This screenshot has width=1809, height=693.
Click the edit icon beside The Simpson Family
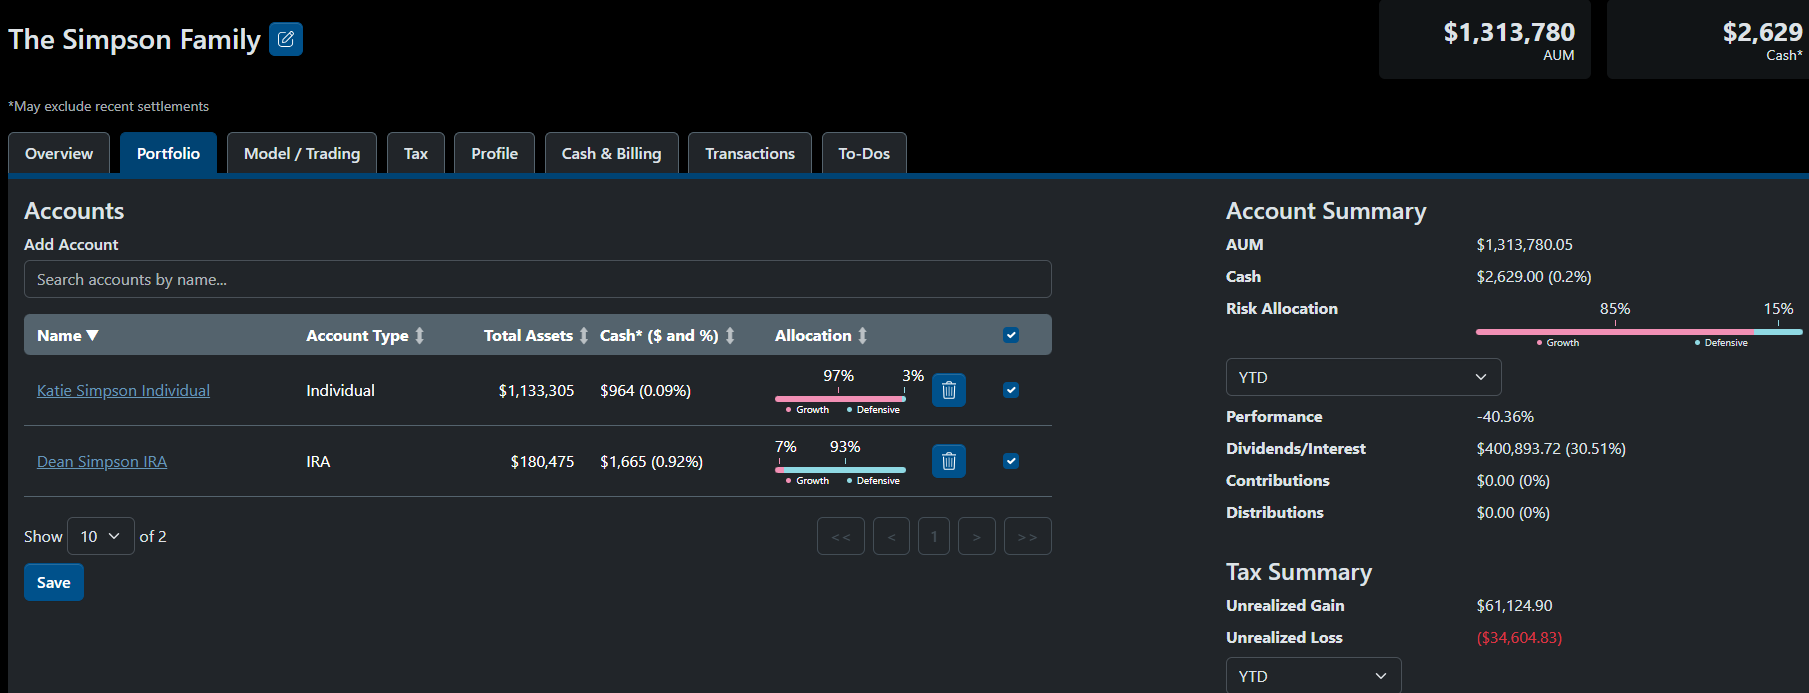pyautogui.click(x=286, y=39)
